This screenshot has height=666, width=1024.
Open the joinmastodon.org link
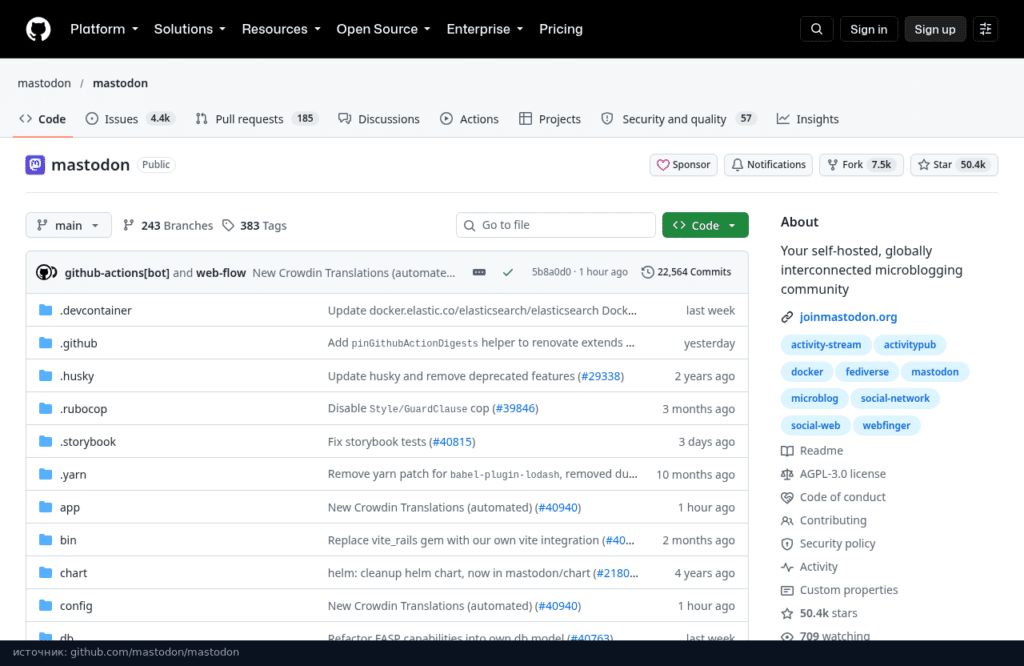tap(848, 317)
